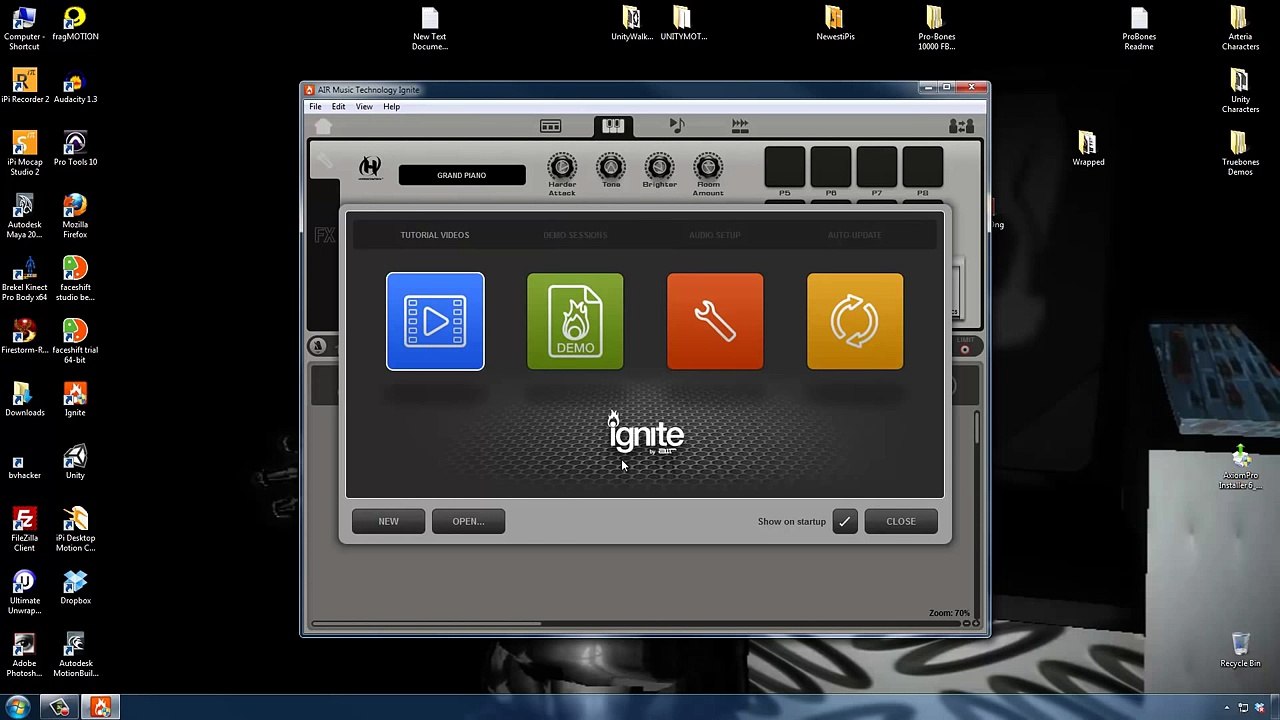Open the Edit menu
1280x720 pixels.
tap(339, 107)
